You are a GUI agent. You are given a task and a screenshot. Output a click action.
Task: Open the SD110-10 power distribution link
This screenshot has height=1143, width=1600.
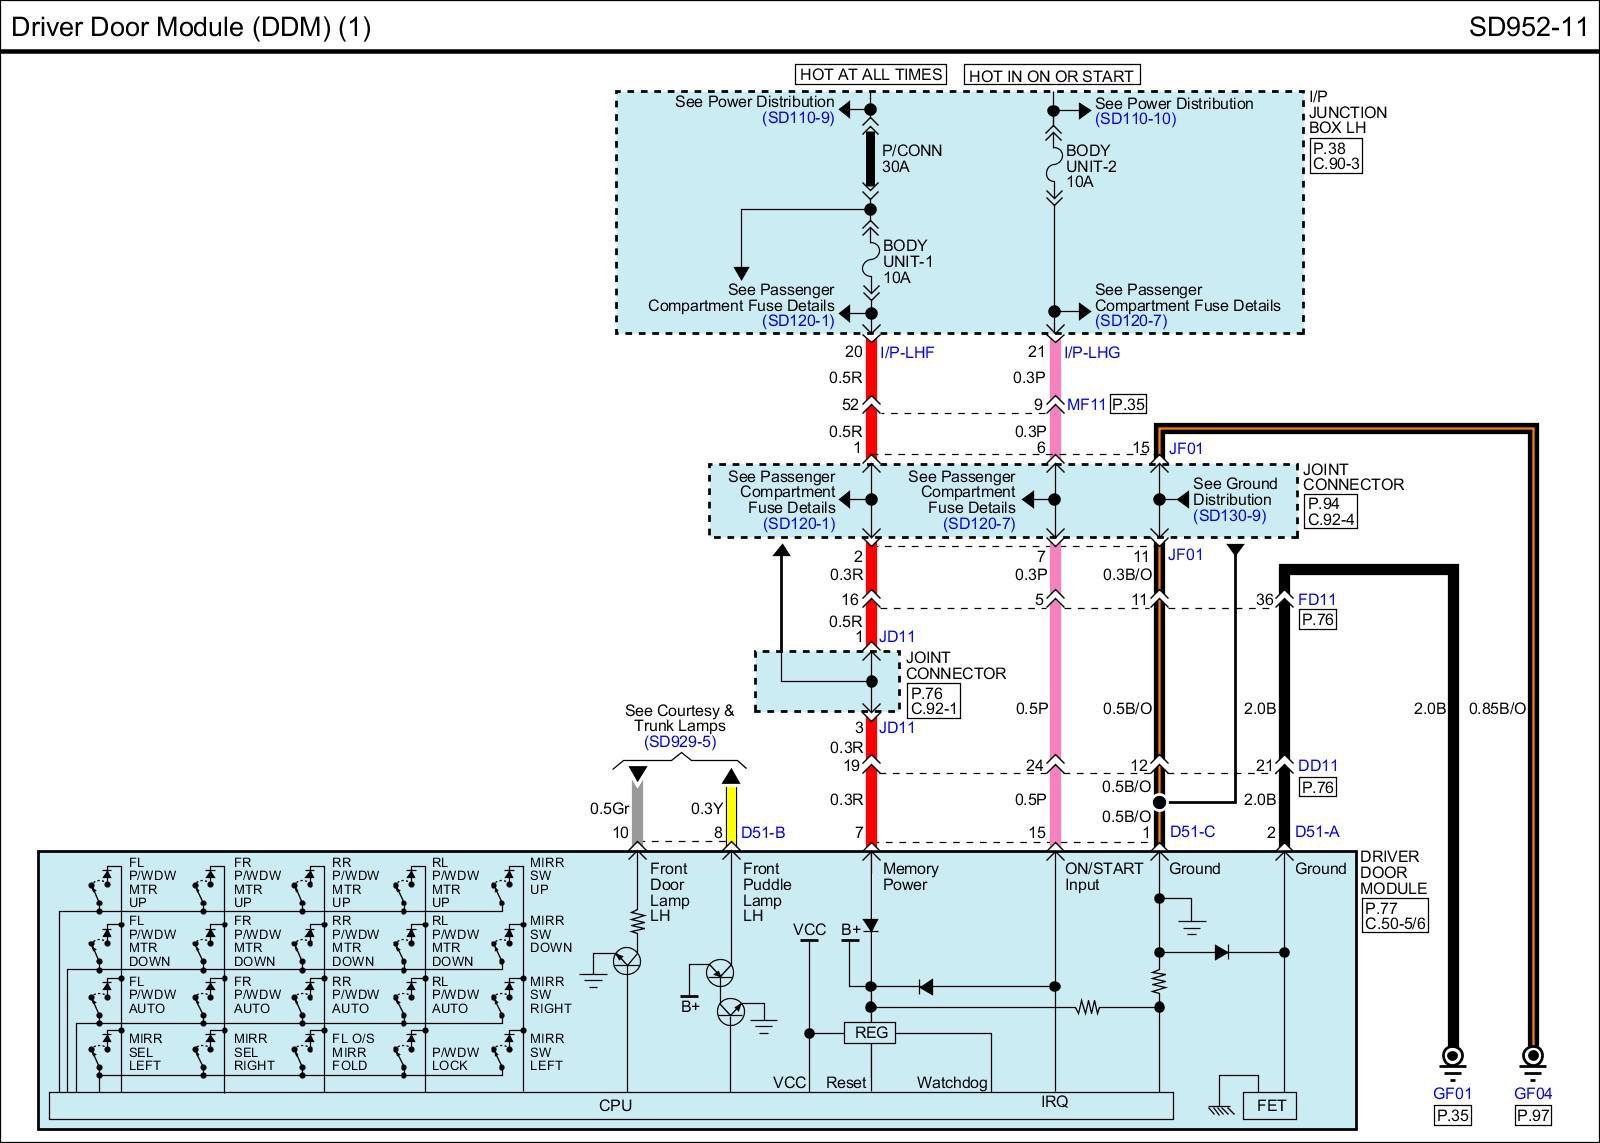click(x=1135, y=119)
